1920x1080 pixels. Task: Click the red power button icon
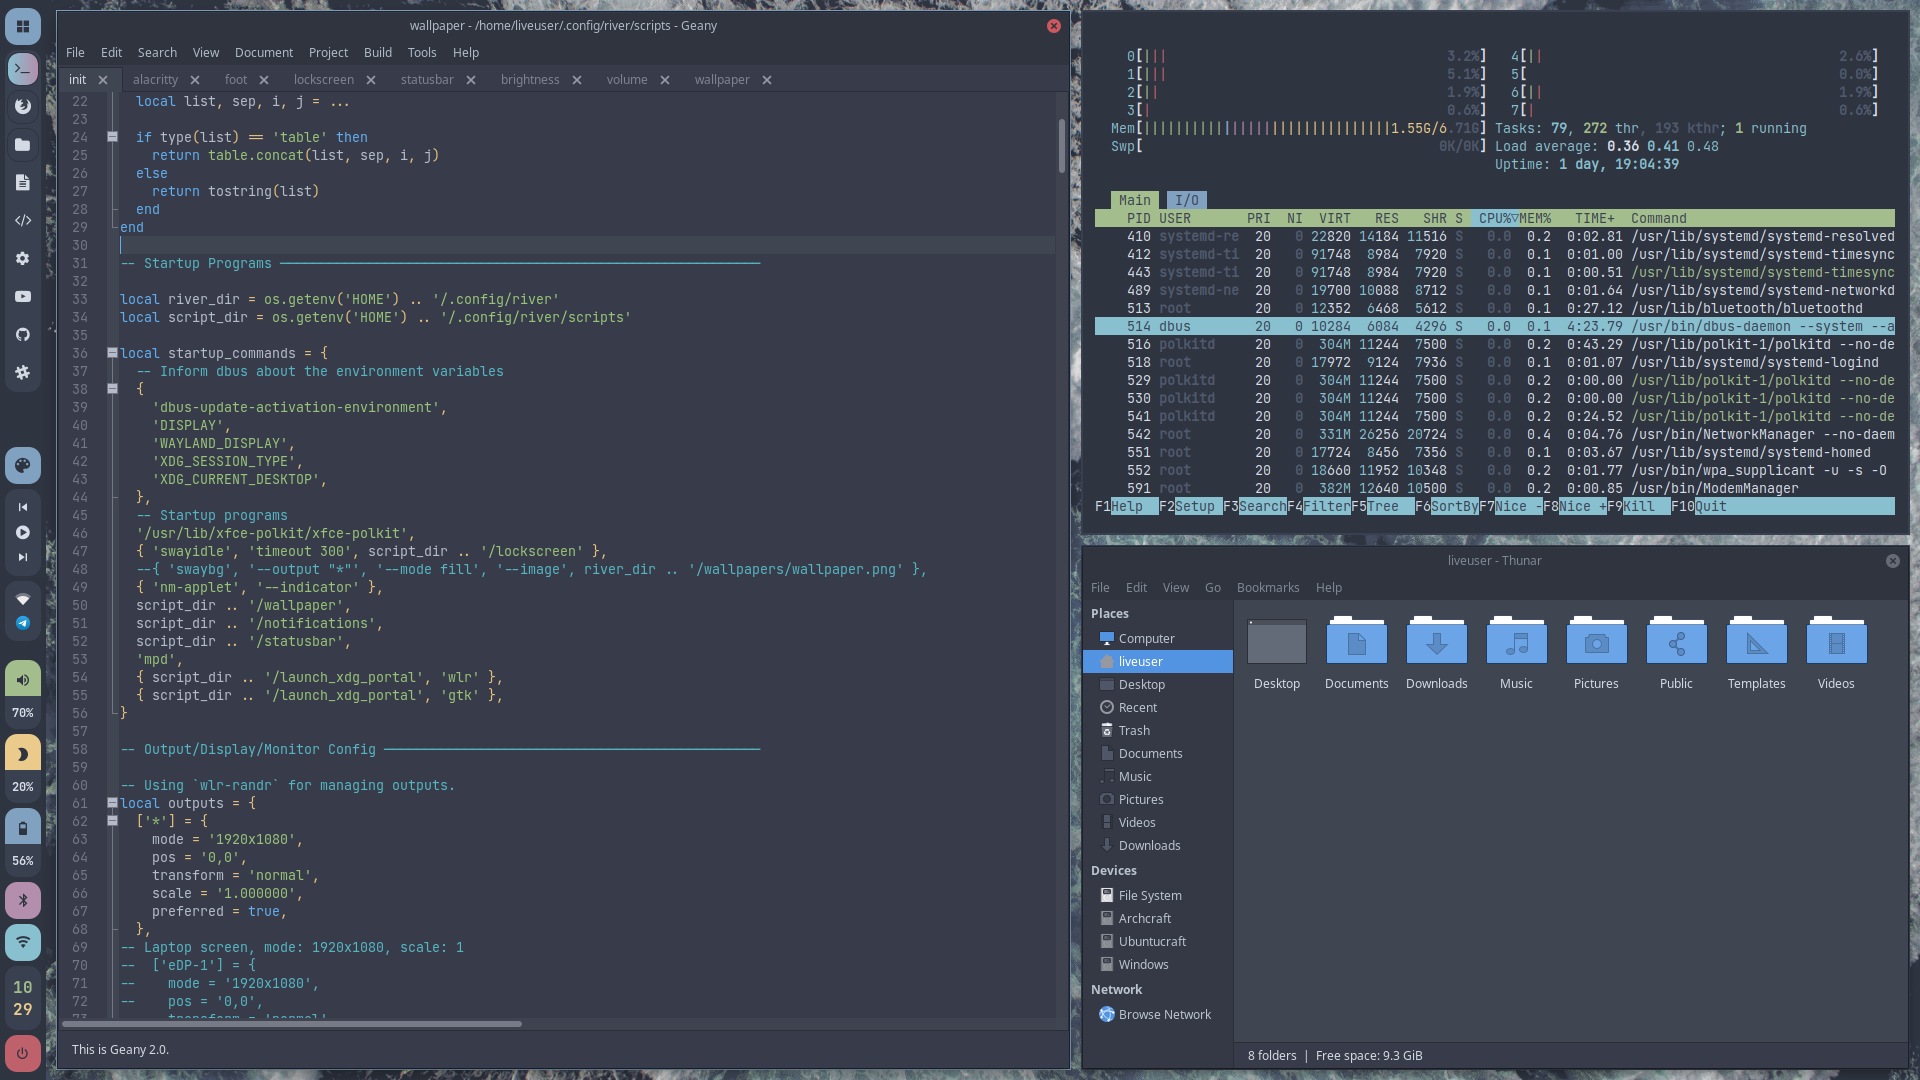pyautogui.click(x=23, y=1053)
